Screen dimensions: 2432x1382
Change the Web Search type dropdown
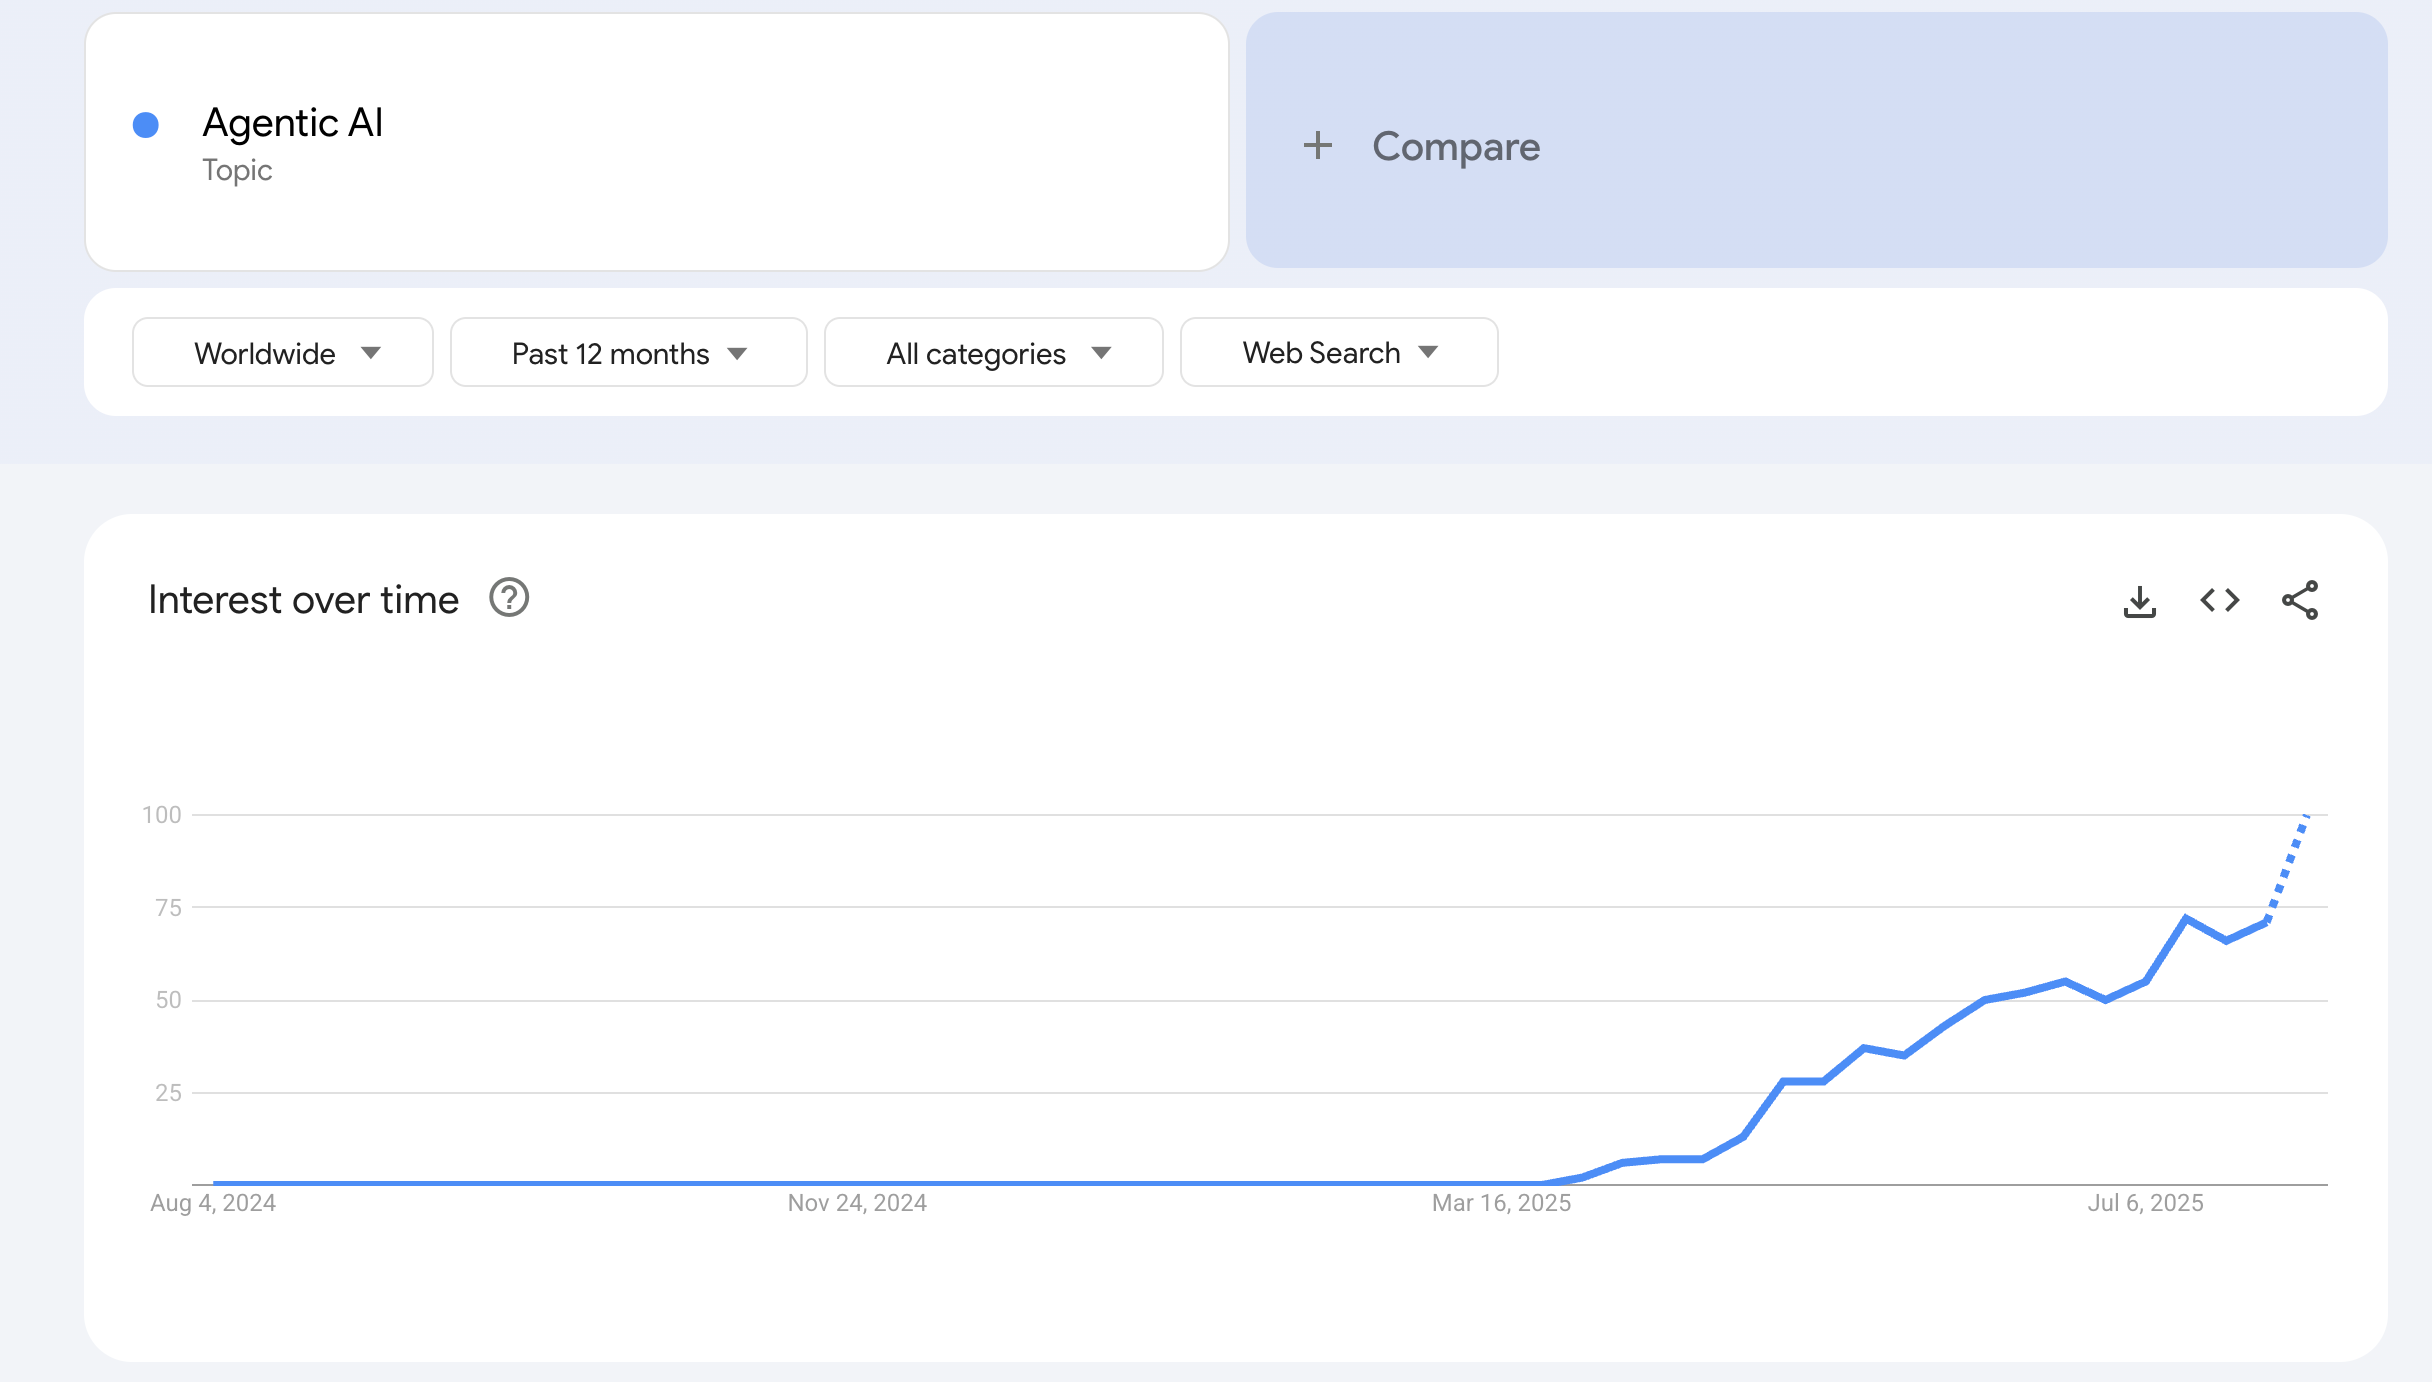click(1338, 353)
